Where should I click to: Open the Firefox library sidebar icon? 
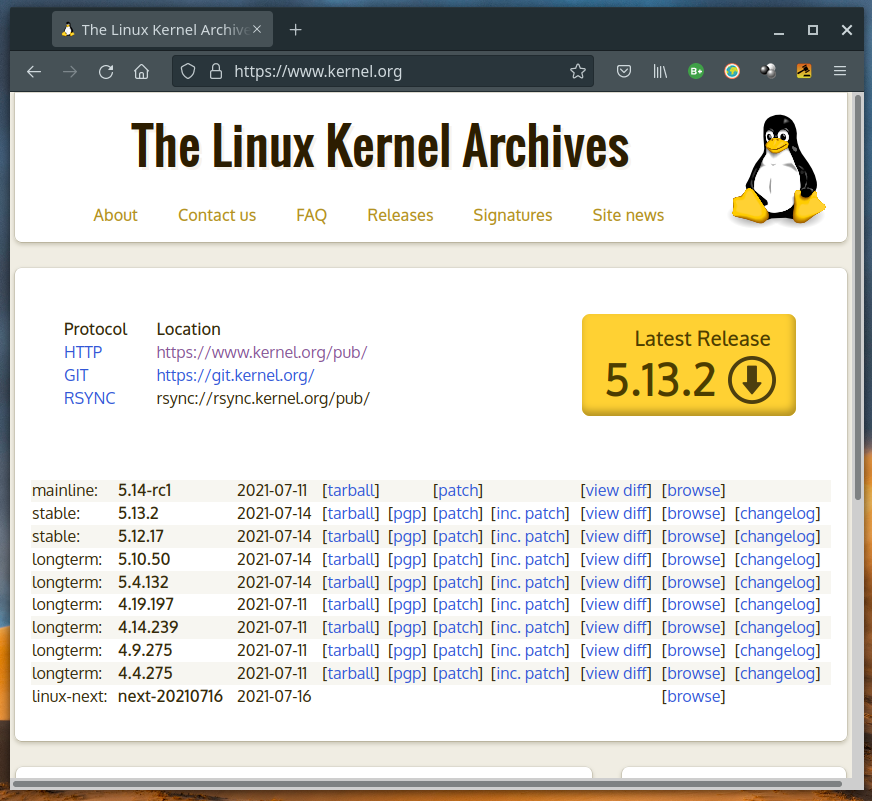(x=660, y=71)
